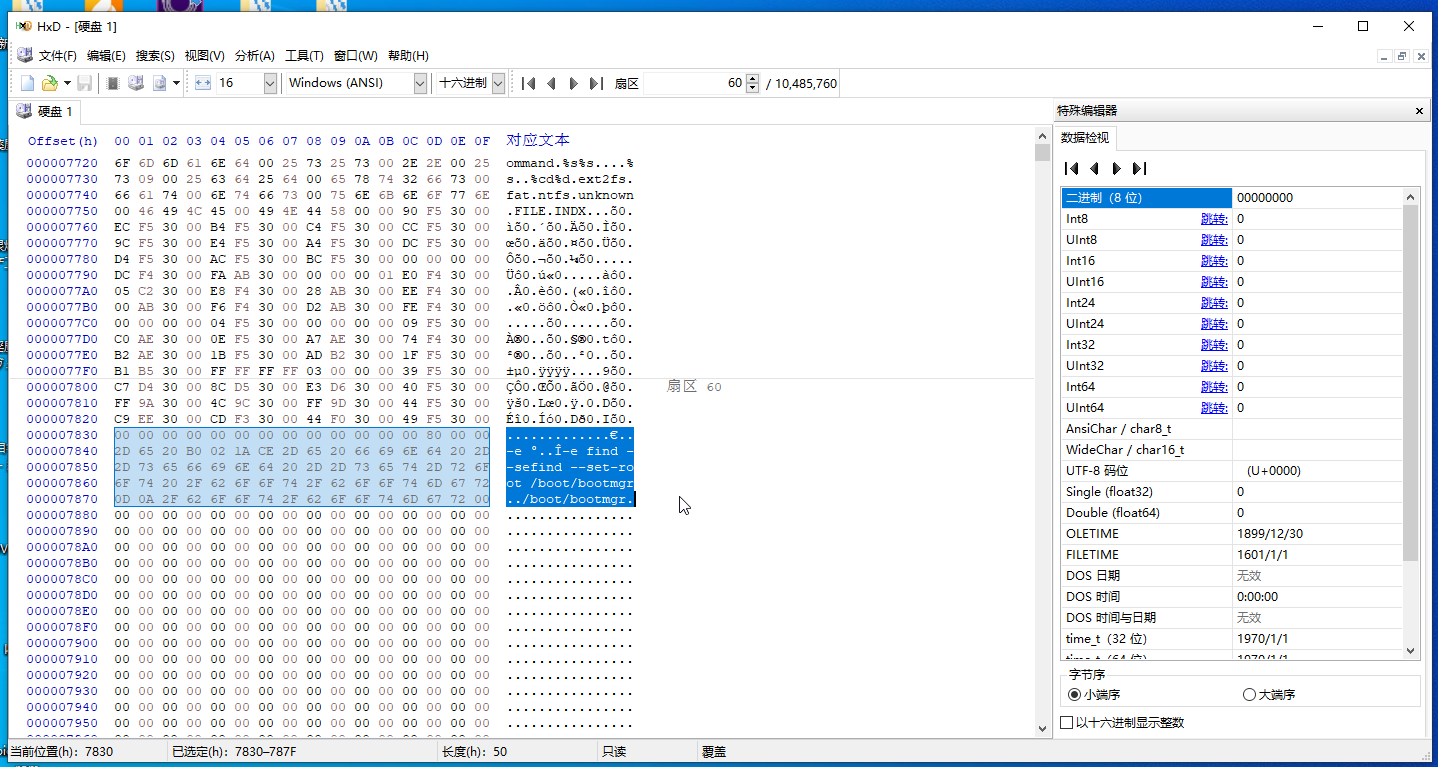Expand recent files arrow beside Open icon

[x=67, y=83]
